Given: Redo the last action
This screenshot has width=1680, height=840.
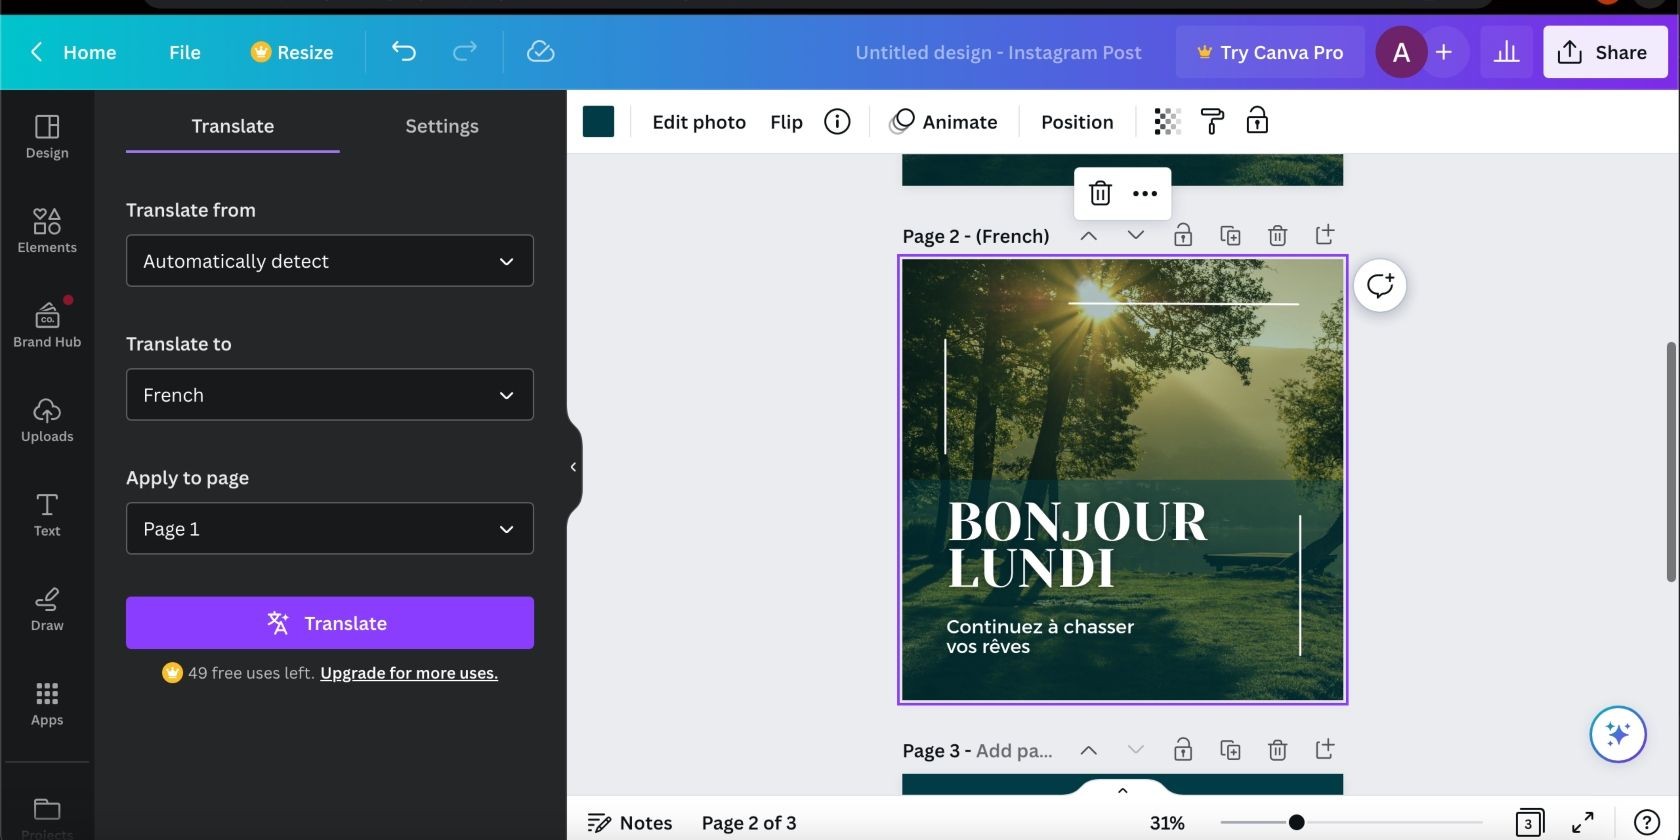Looking at the screenshot, I should point(465,52).
